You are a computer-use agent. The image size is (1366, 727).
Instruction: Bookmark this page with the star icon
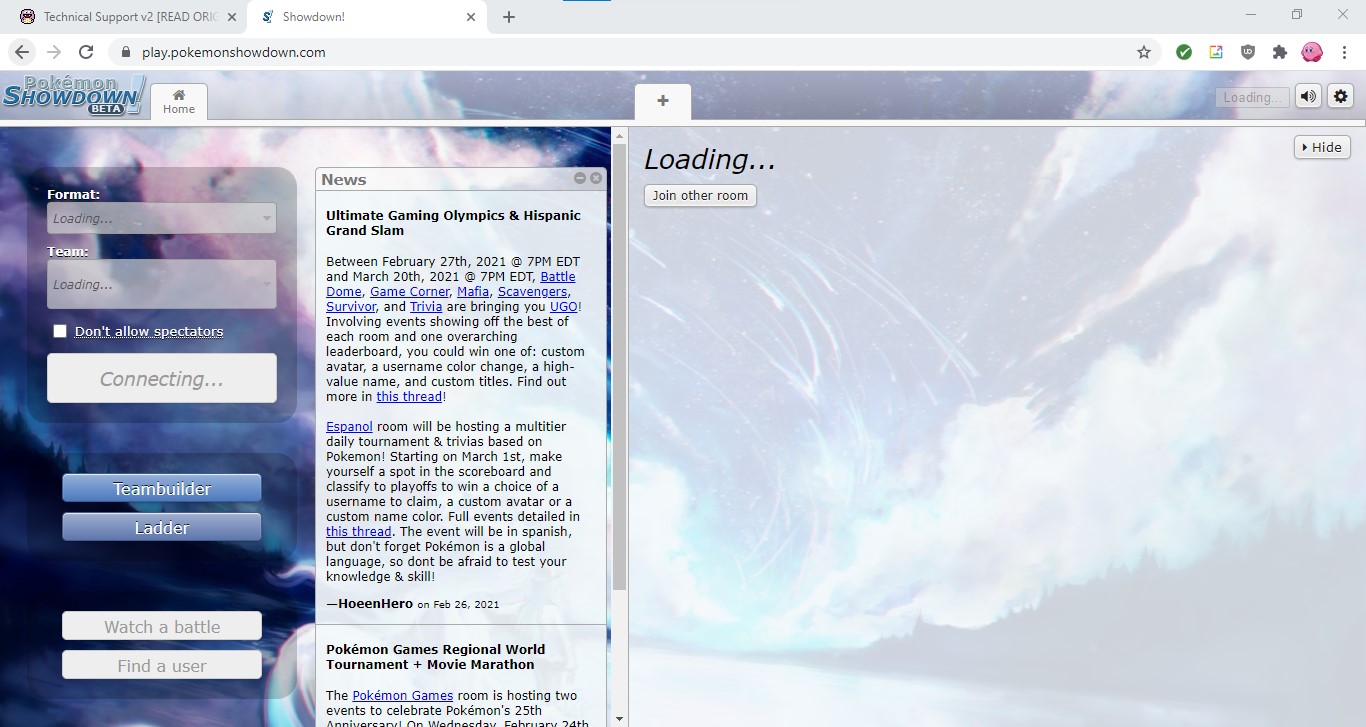1144,52
